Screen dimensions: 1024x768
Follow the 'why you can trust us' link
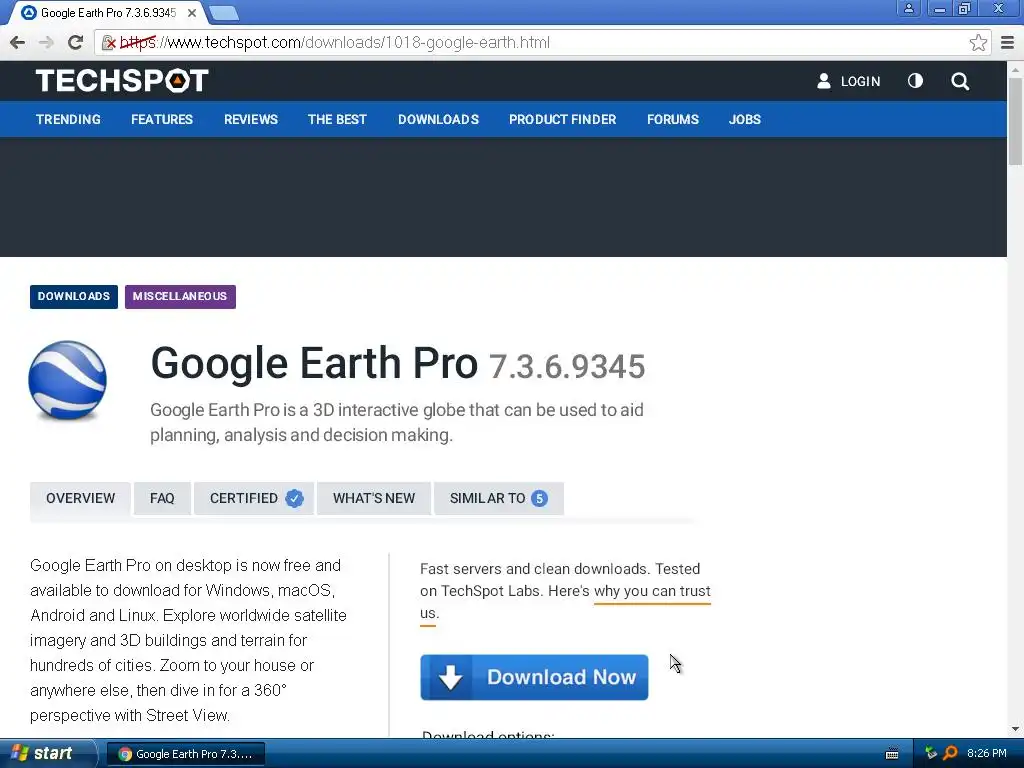coord(652,591)
